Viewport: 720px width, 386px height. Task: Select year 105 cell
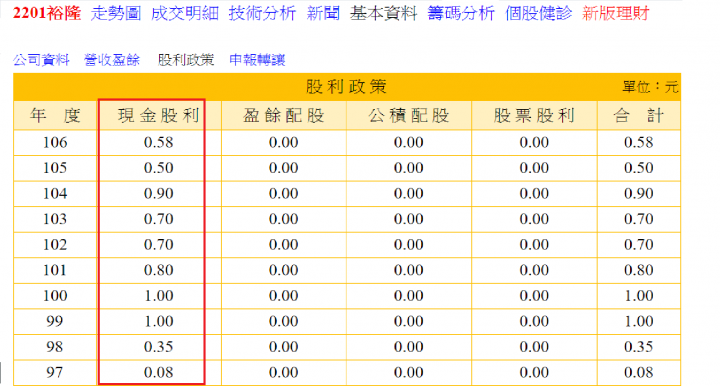tap(55, 168)
